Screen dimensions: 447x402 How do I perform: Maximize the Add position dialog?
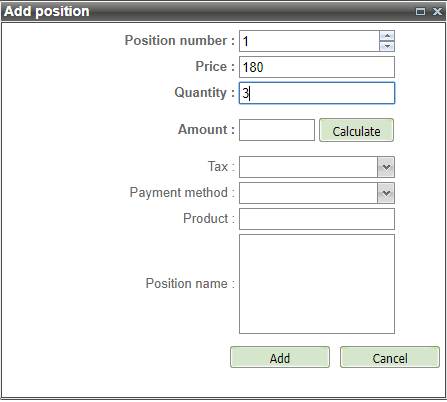click(x=420, y=12)
